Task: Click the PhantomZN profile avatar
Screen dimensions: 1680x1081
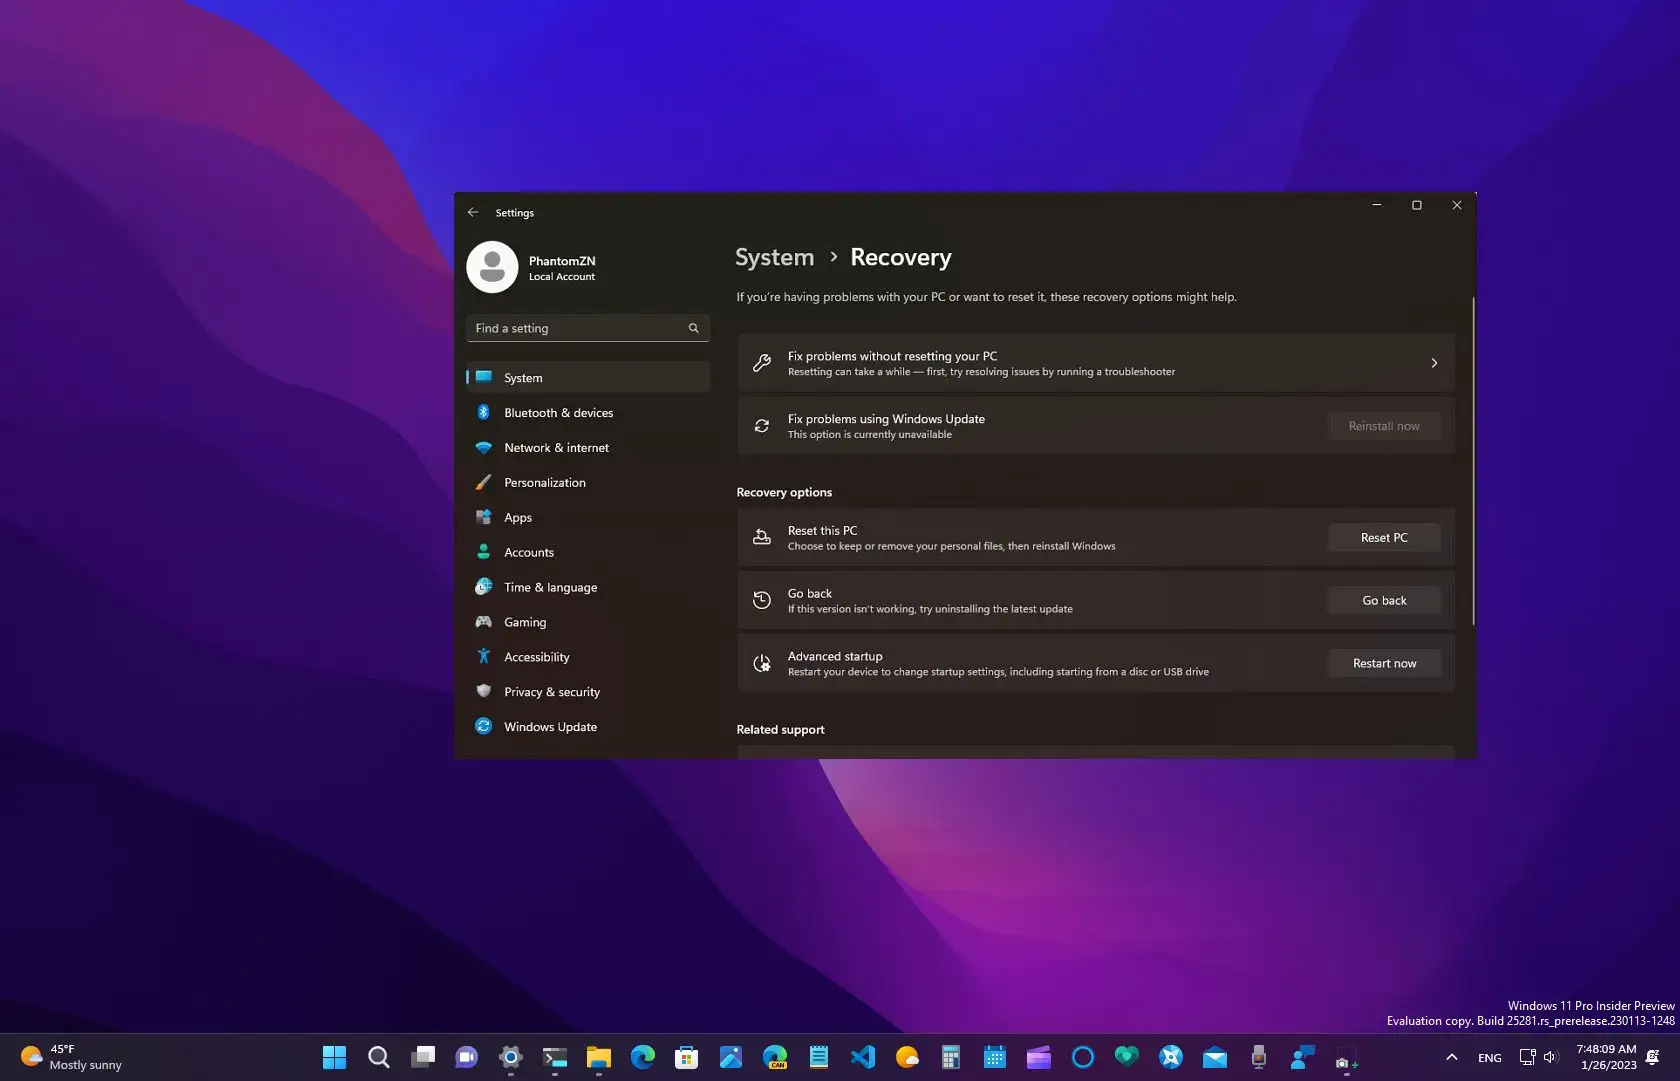Action: coord(492,267)
